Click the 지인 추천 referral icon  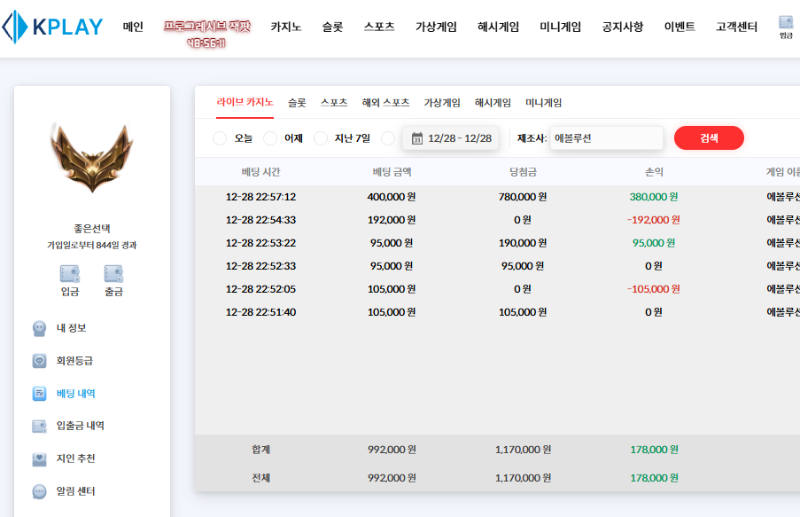[x=40, y=459]
